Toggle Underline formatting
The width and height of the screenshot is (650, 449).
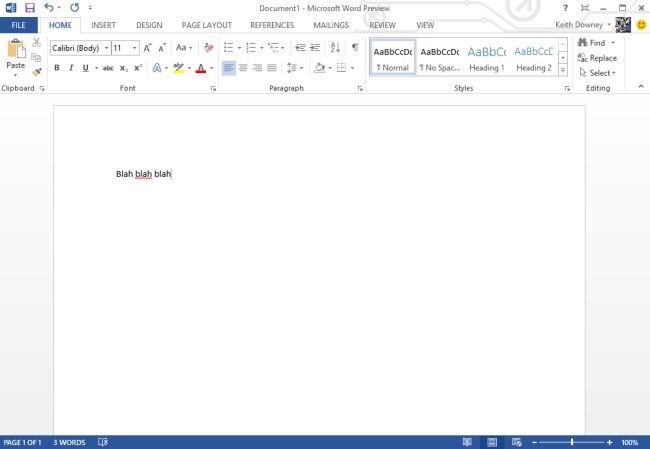tap(85, 68)
